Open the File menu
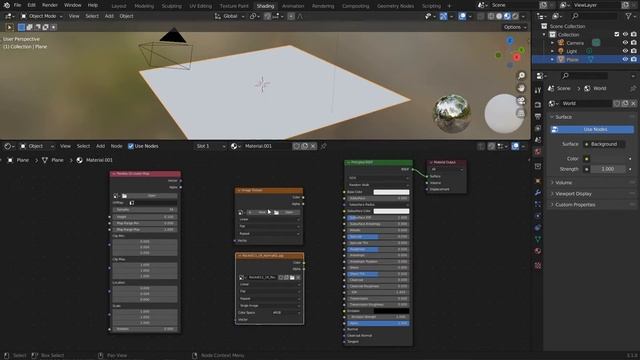Image resolution: width=640 pixels, height=360 pixels. point(17,5)
